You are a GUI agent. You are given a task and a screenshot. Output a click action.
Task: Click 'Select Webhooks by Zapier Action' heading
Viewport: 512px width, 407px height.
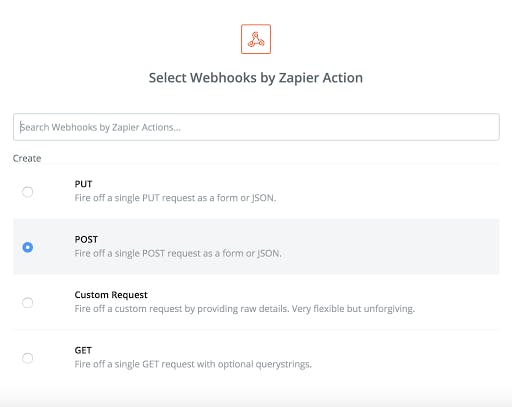(x=256, y=78)
